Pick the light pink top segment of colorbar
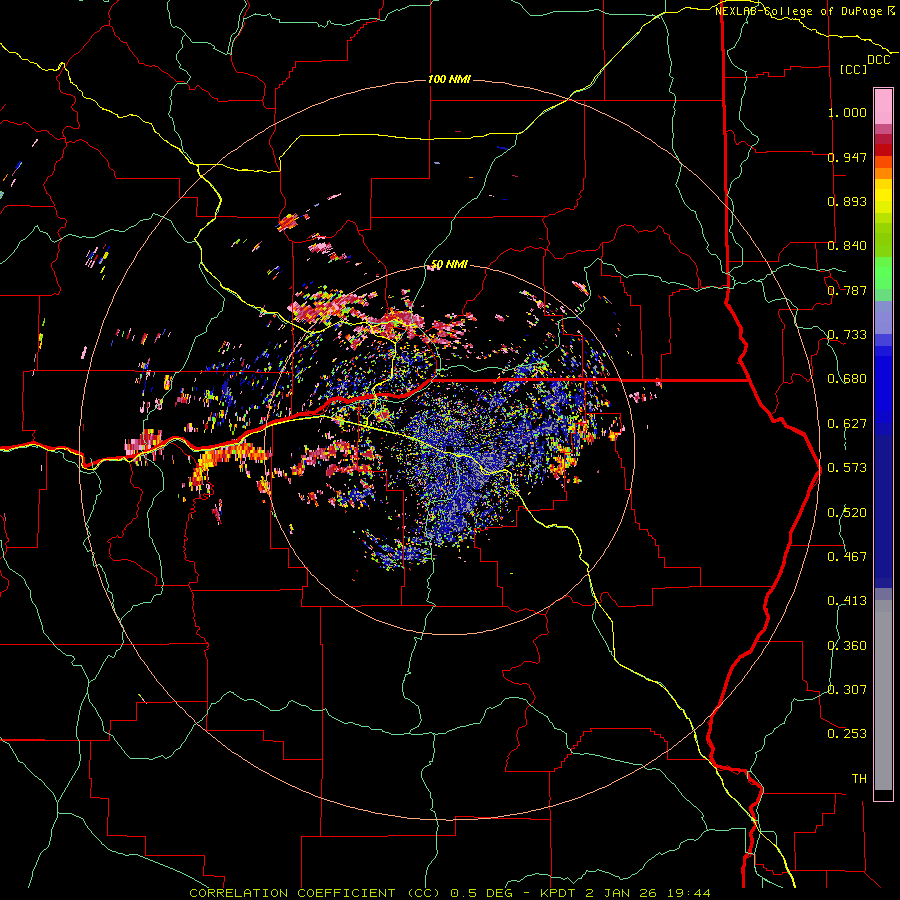 pos(883,107)
